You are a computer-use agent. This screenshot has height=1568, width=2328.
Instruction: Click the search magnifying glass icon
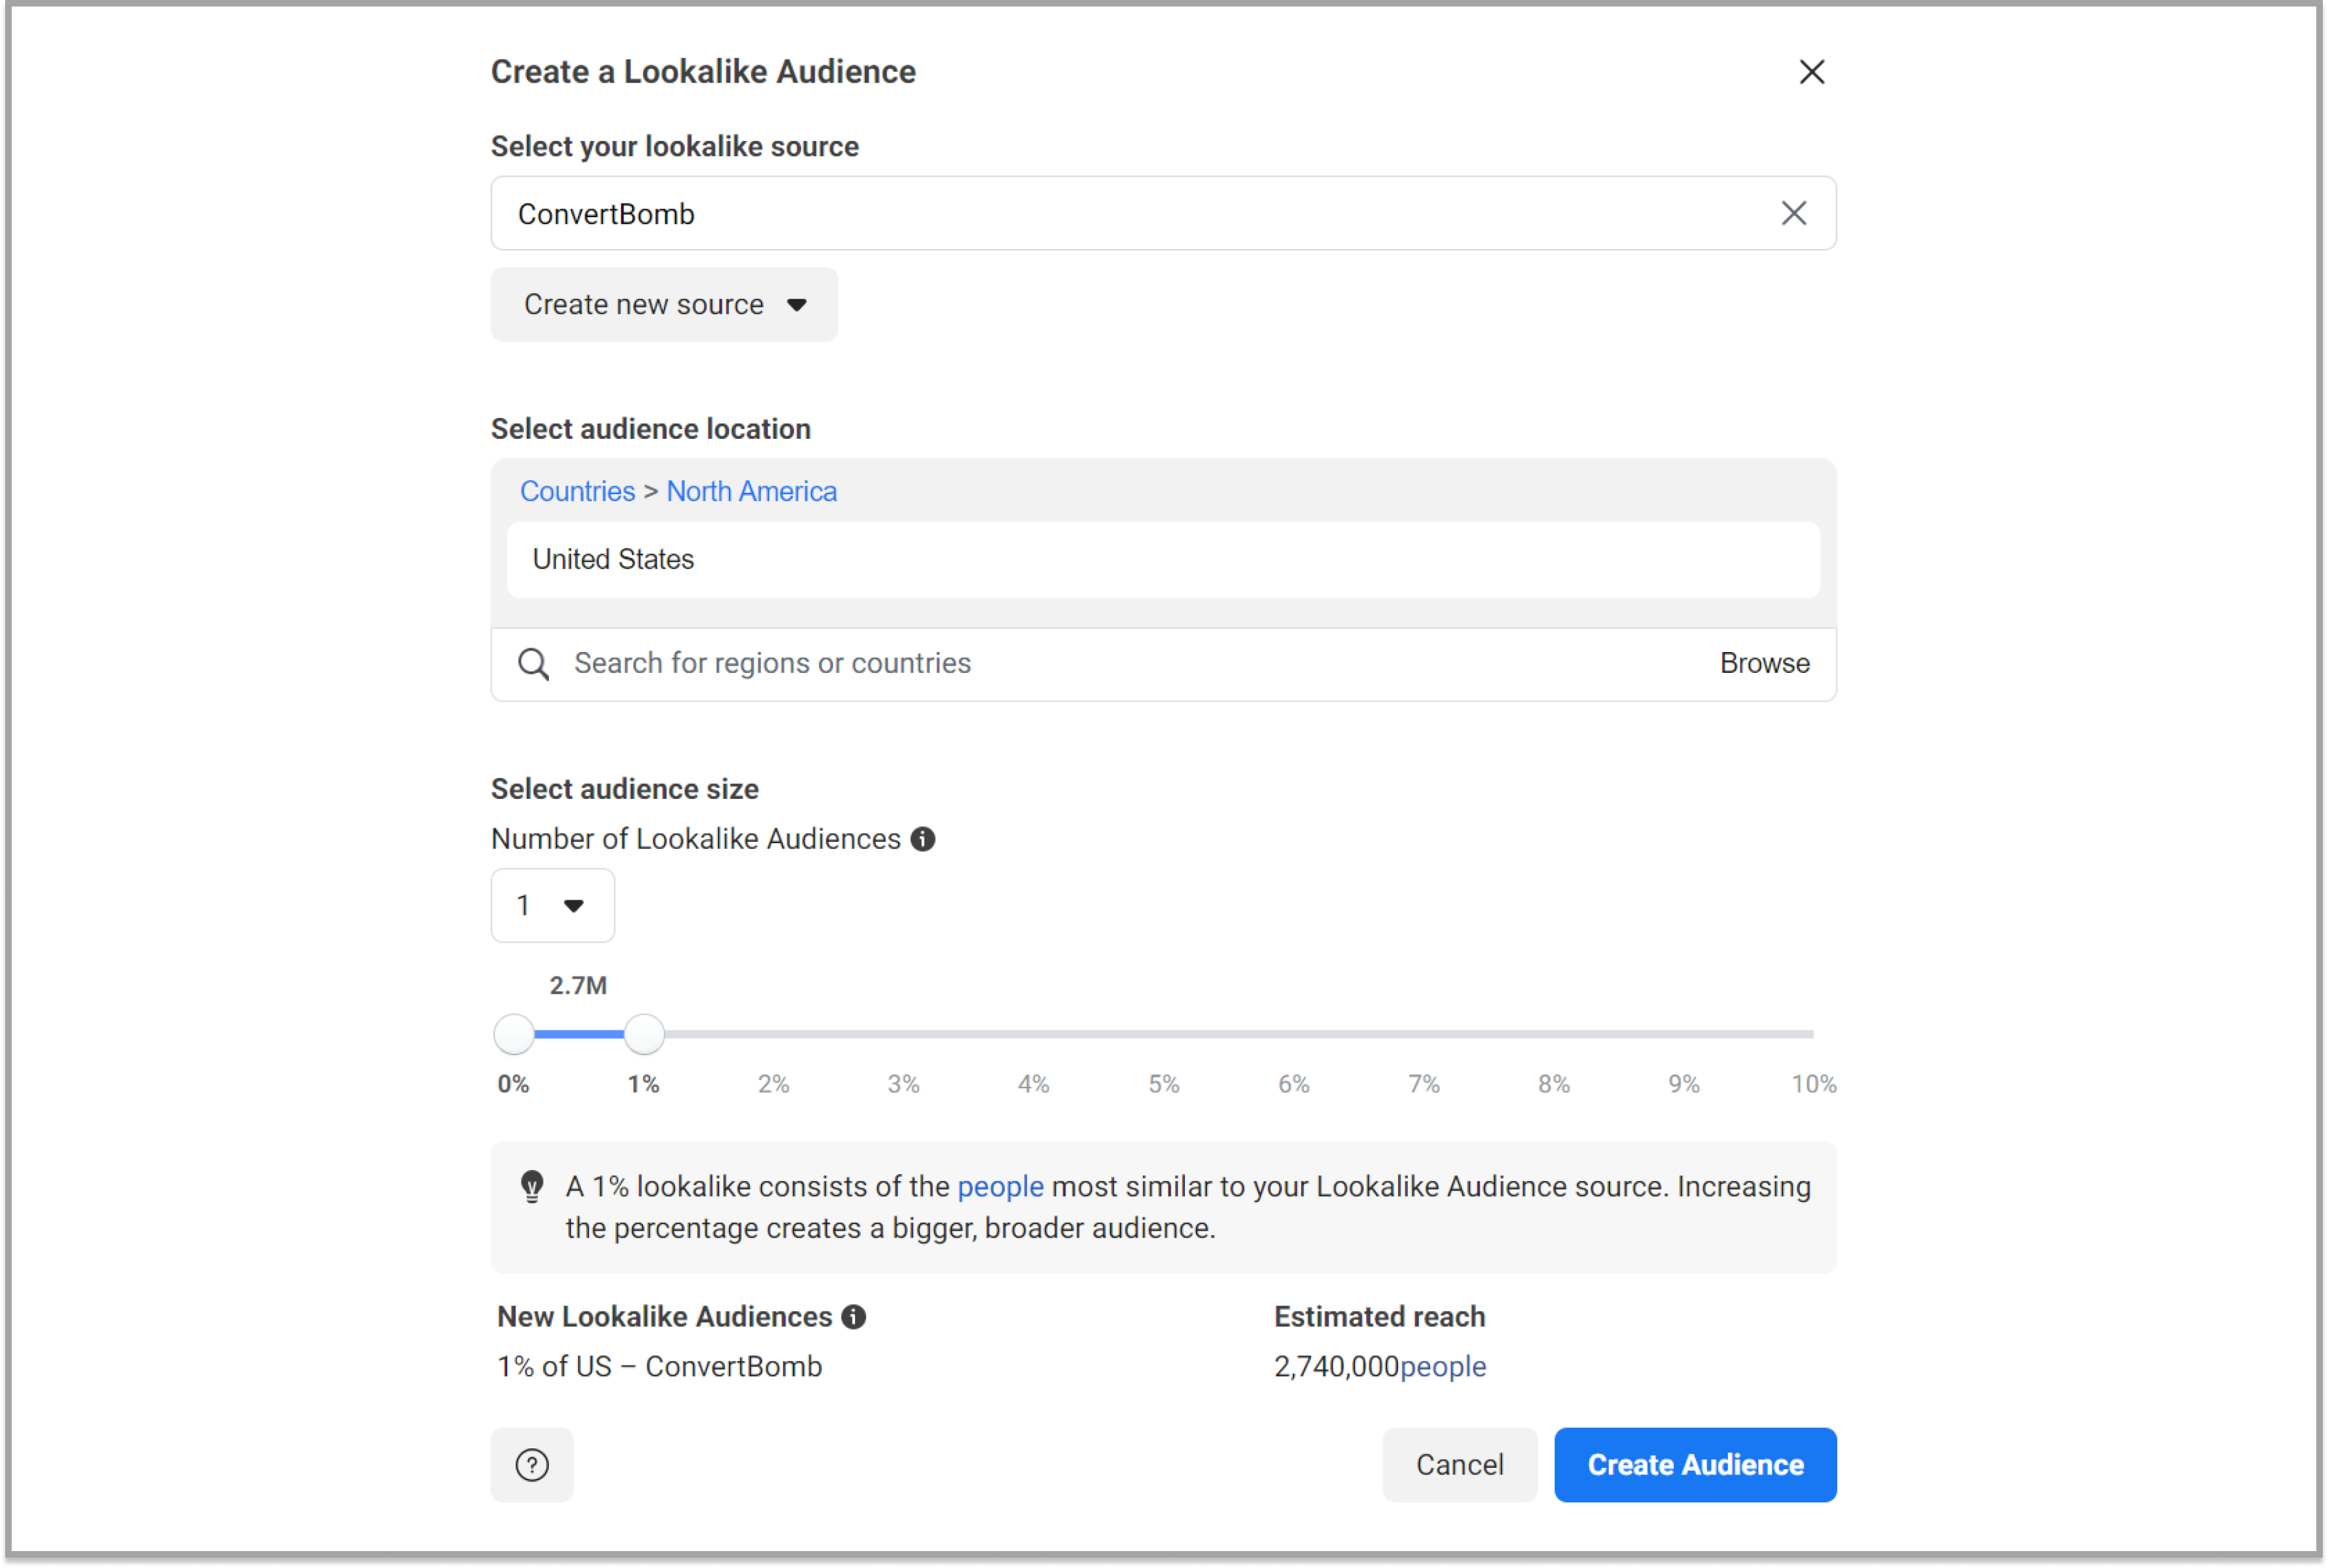tap(536, 662)
